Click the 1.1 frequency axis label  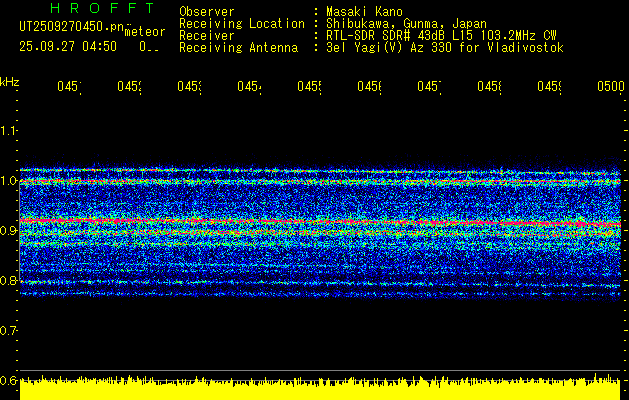coord(8,130)
